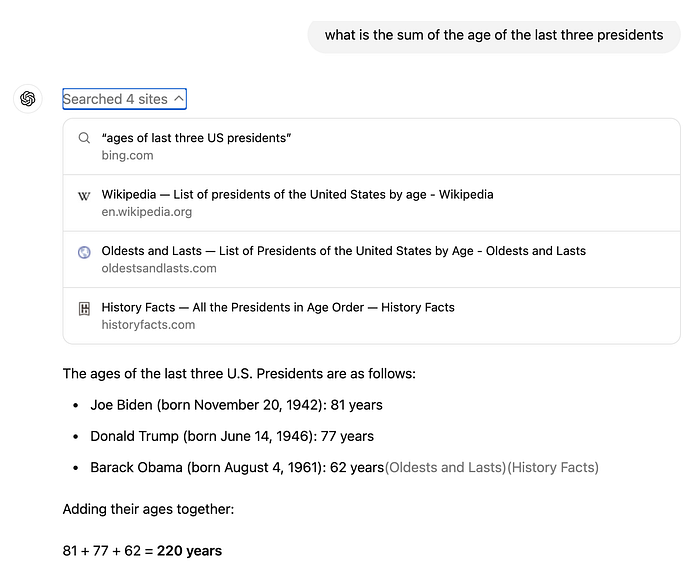
Task: Select the user message bubble about presidents' ages
Action: coord(494,35)
